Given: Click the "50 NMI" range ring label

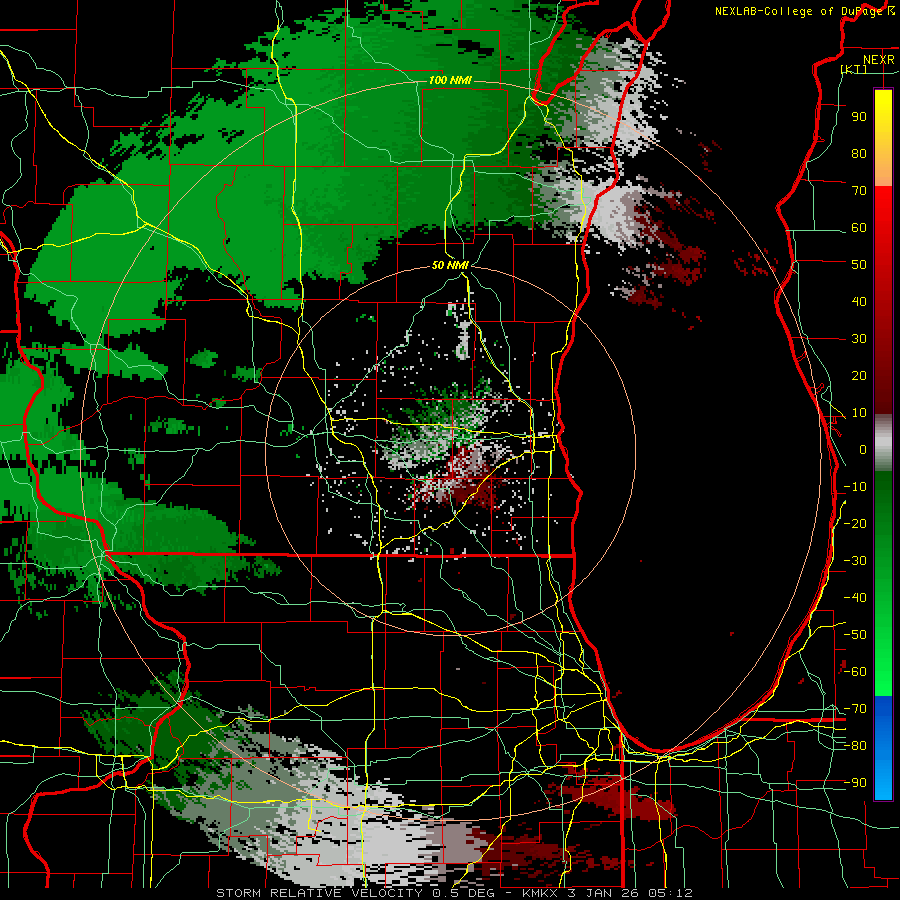Looking at the screenshot, I should click(x=450, y=265).
